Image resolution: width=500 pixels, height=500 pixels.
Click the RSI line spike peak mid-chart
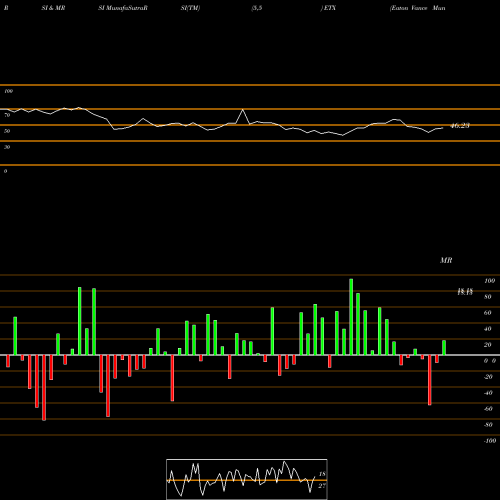(x=243, y=110)
